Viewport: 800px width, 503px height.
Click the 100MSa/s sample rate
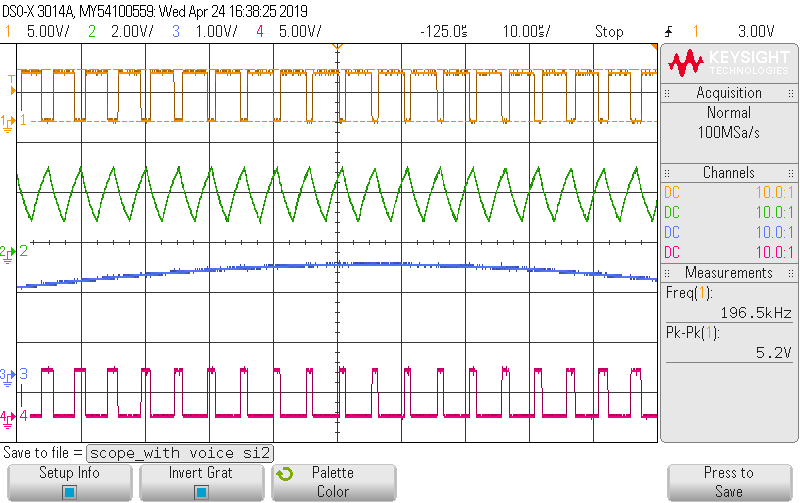729,133
